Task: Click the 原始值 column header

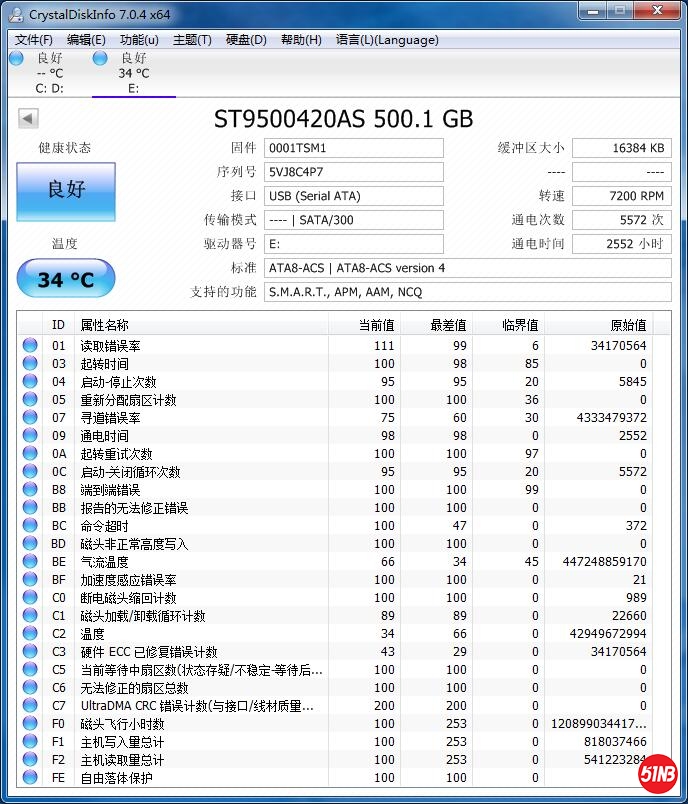Action: (628, 325)
